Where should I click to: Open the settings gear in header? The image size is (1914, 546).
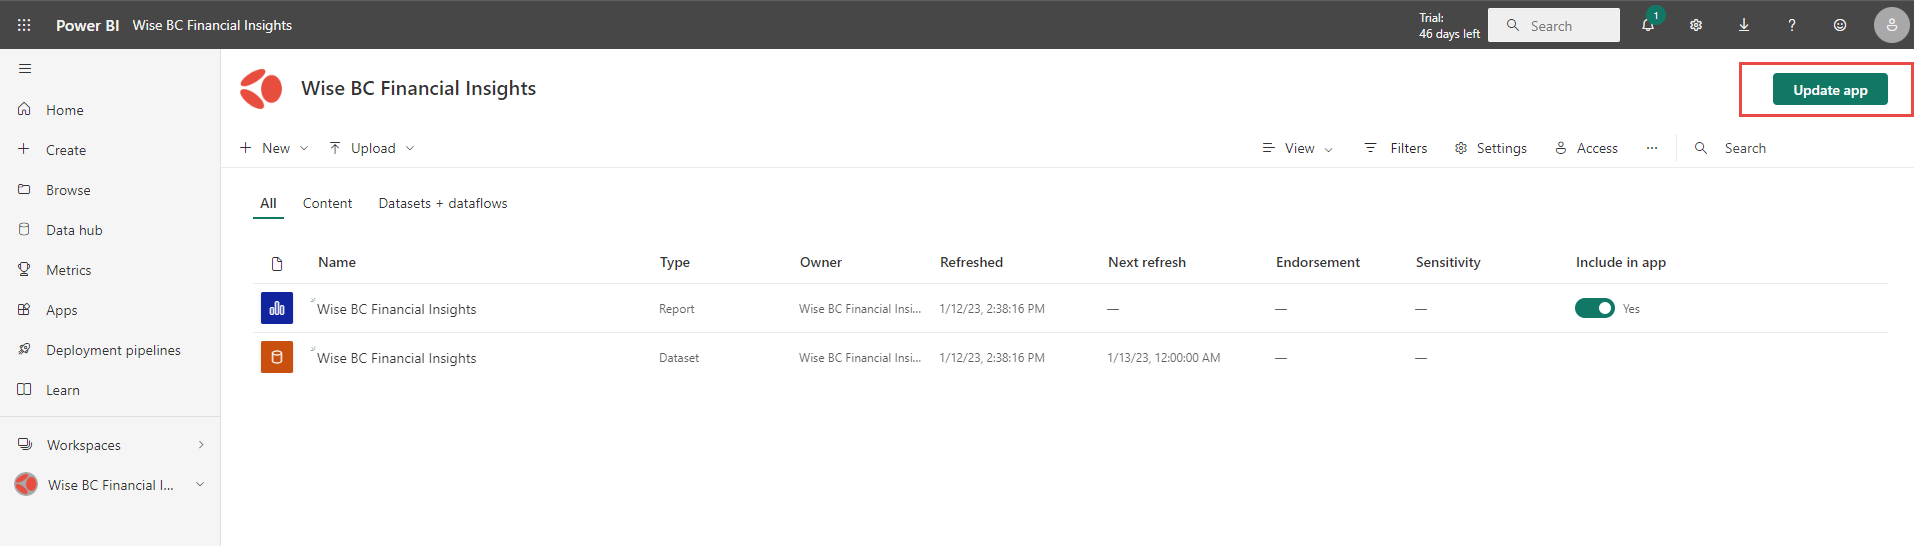tap(1696, 25)
